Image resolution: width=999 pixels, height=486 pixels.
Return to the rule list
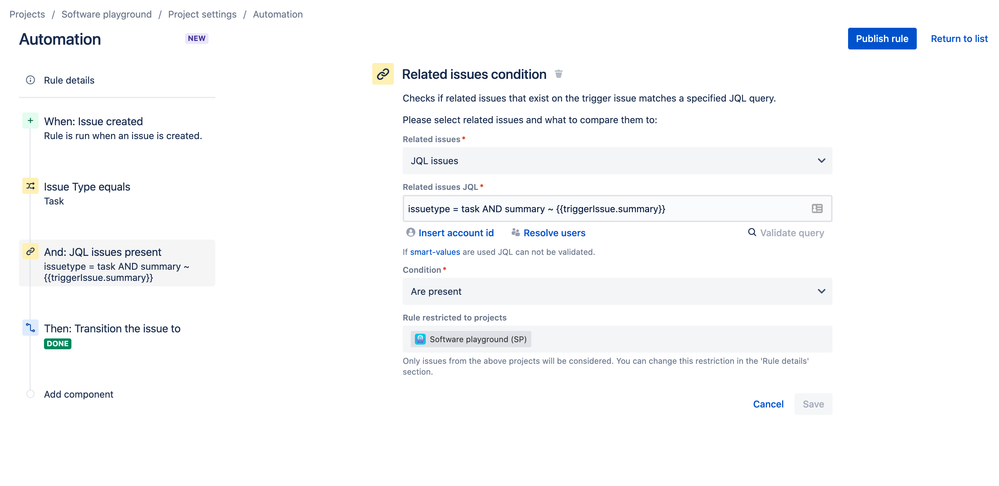point(959,39)
